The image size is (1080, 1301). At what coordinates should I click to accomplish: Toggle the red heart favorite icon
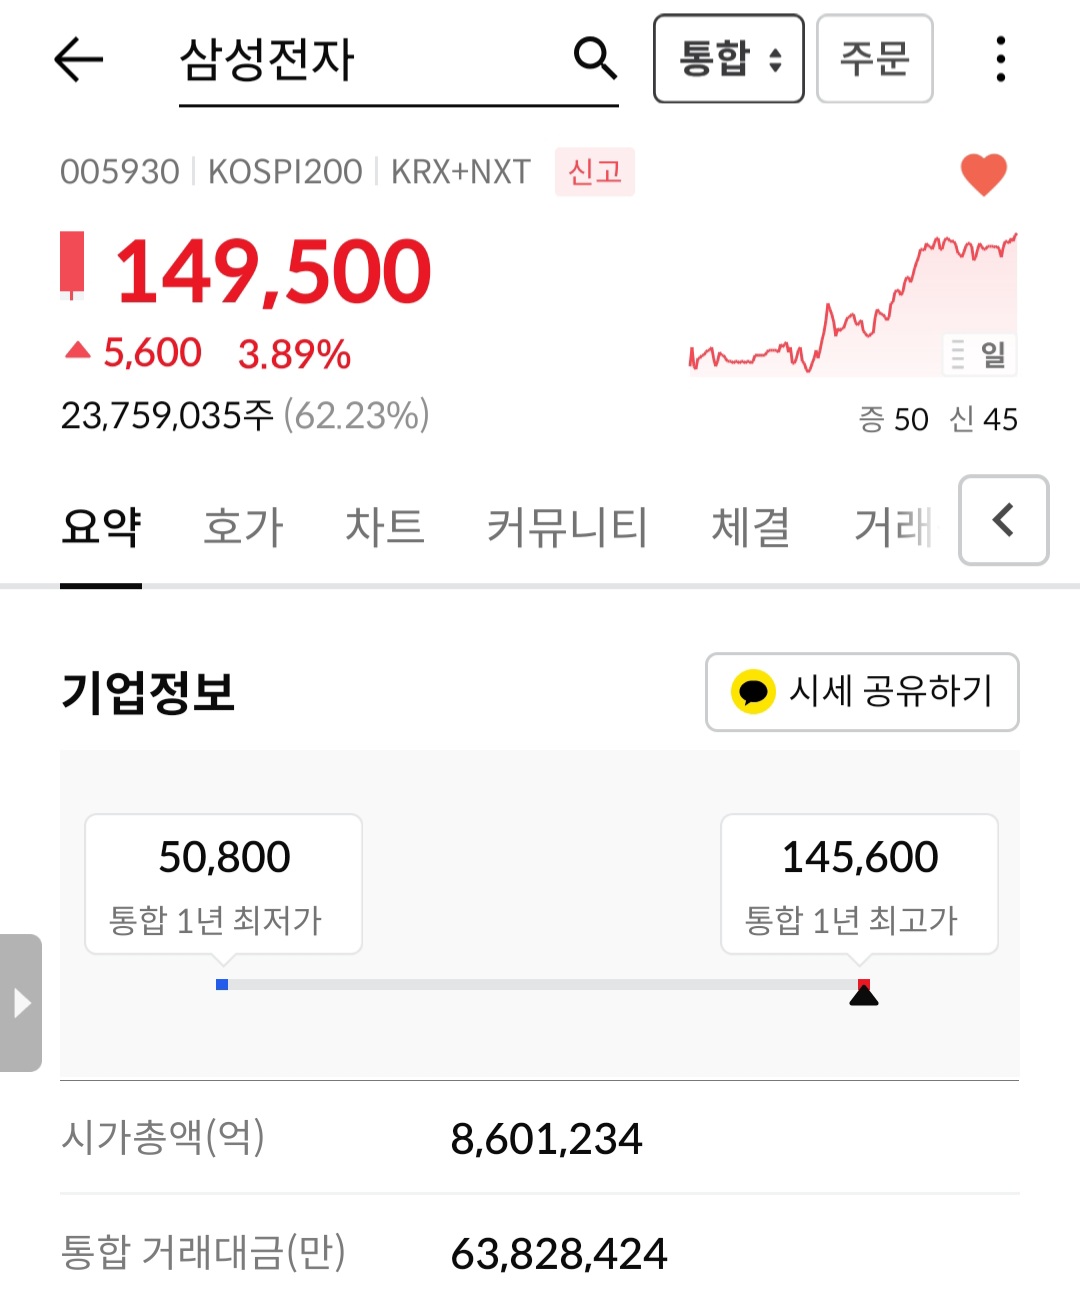pos(983,174)
